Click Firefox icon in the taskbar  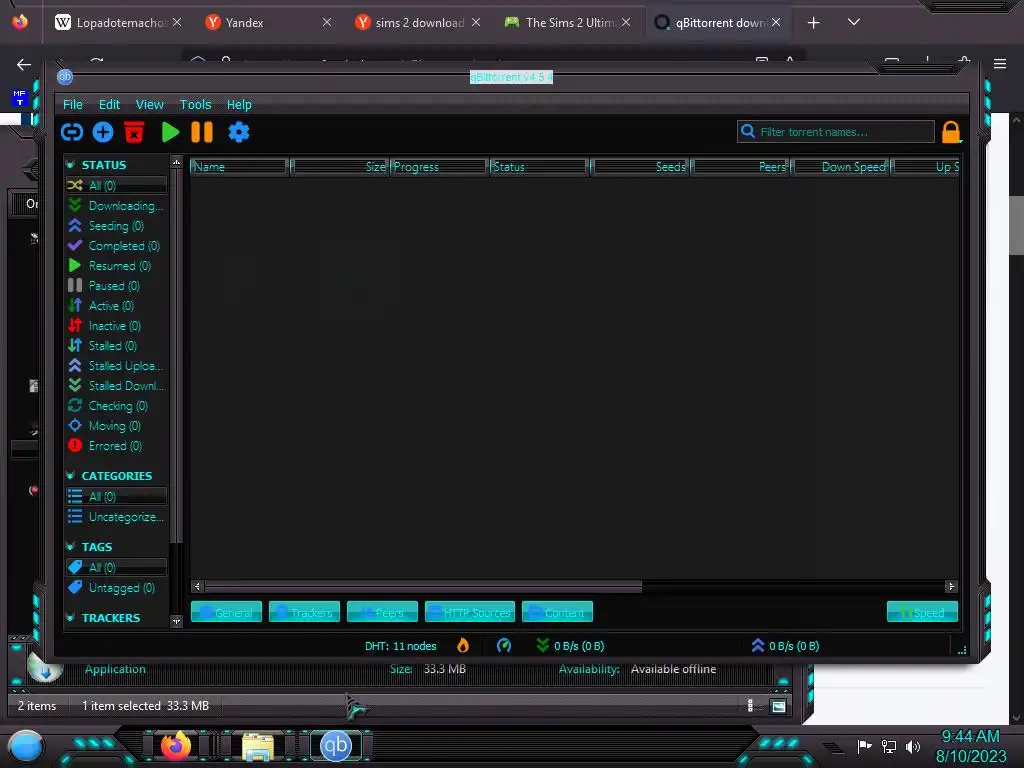[176, 745]
